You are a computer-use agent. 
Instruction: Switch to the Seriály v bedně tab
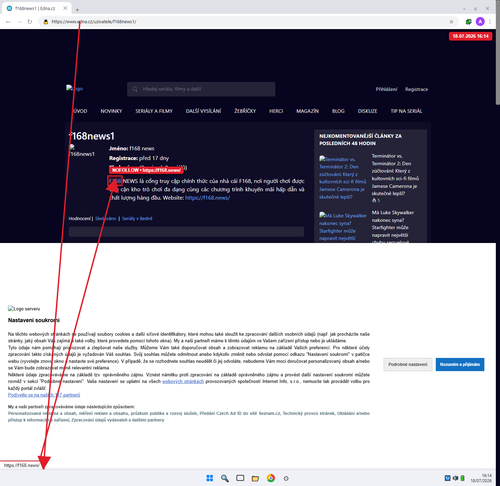click(137, 219)
